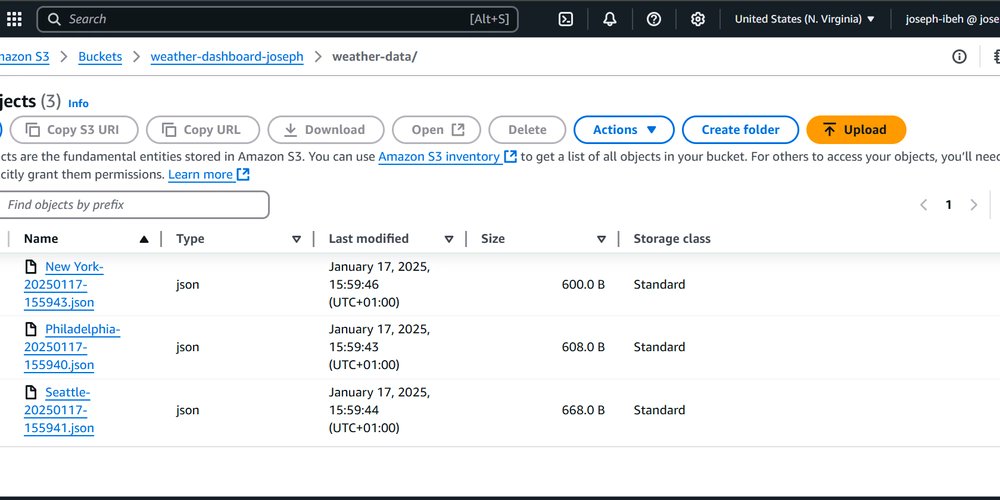The height and width of the screenshot is (500, 1000).
Task: Click the Find objects by prefix field
Action: pos(133,205)
